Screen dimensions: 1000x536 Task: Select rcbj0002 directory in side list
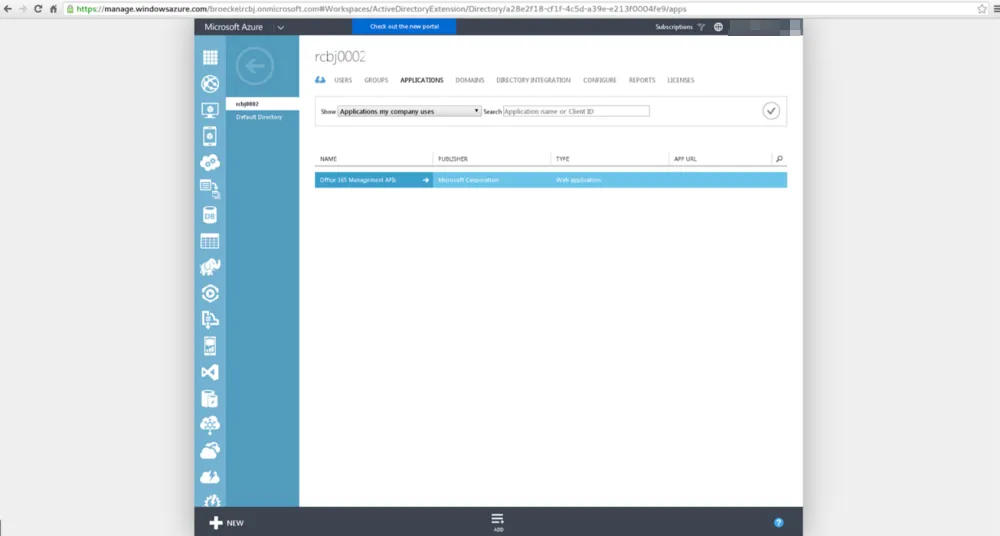262,104
